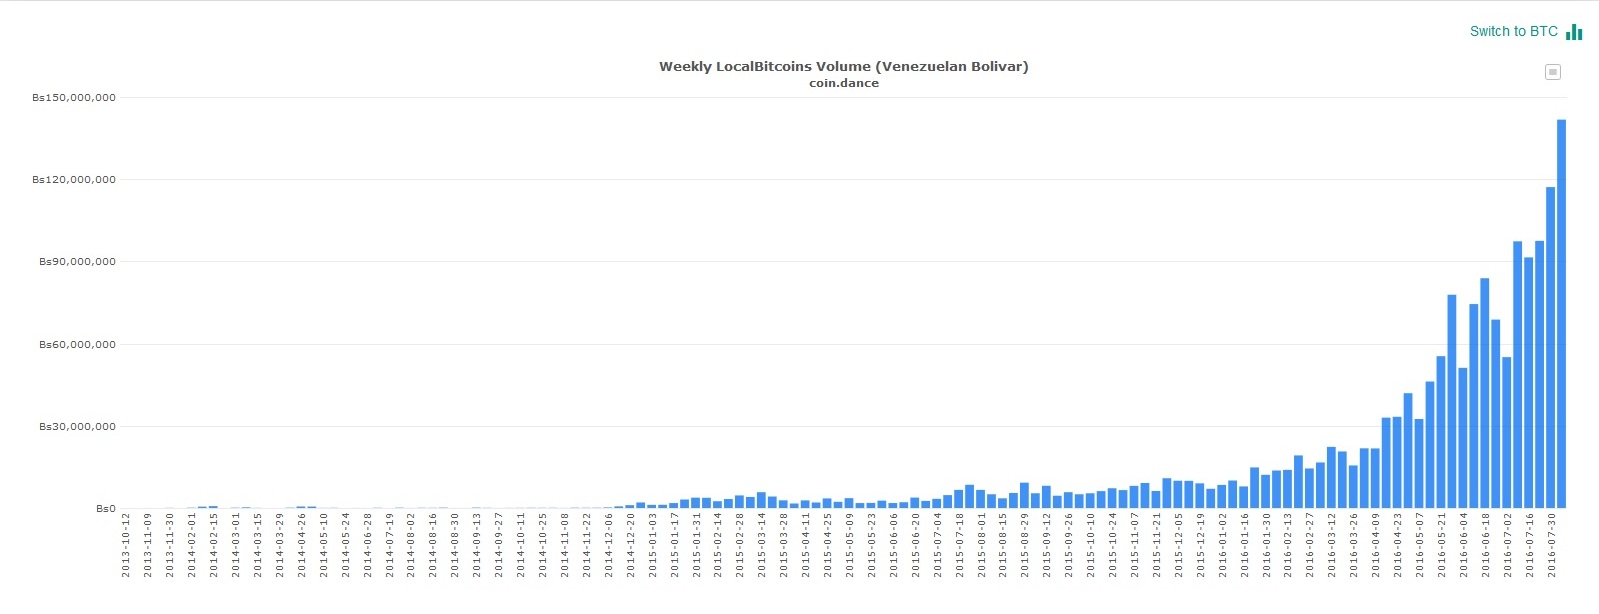This screenshot has width=1599, height=614.
Task: Click the bar for week 2016-03-12
Action: [1331, 478]
